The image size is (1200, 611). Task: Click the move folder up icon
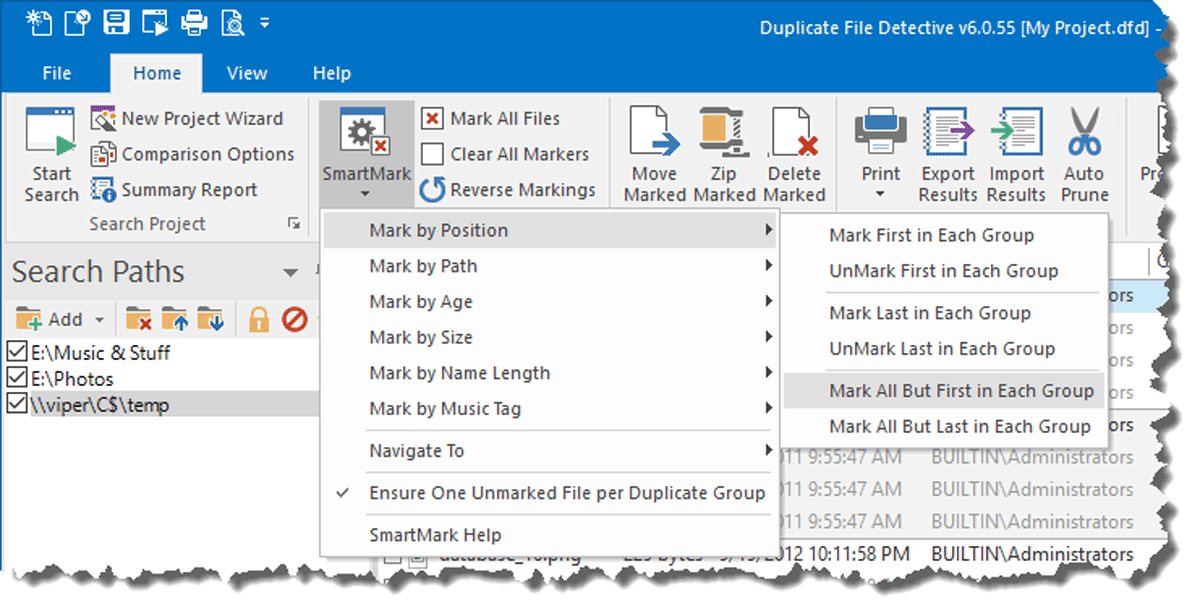point(175,320)
